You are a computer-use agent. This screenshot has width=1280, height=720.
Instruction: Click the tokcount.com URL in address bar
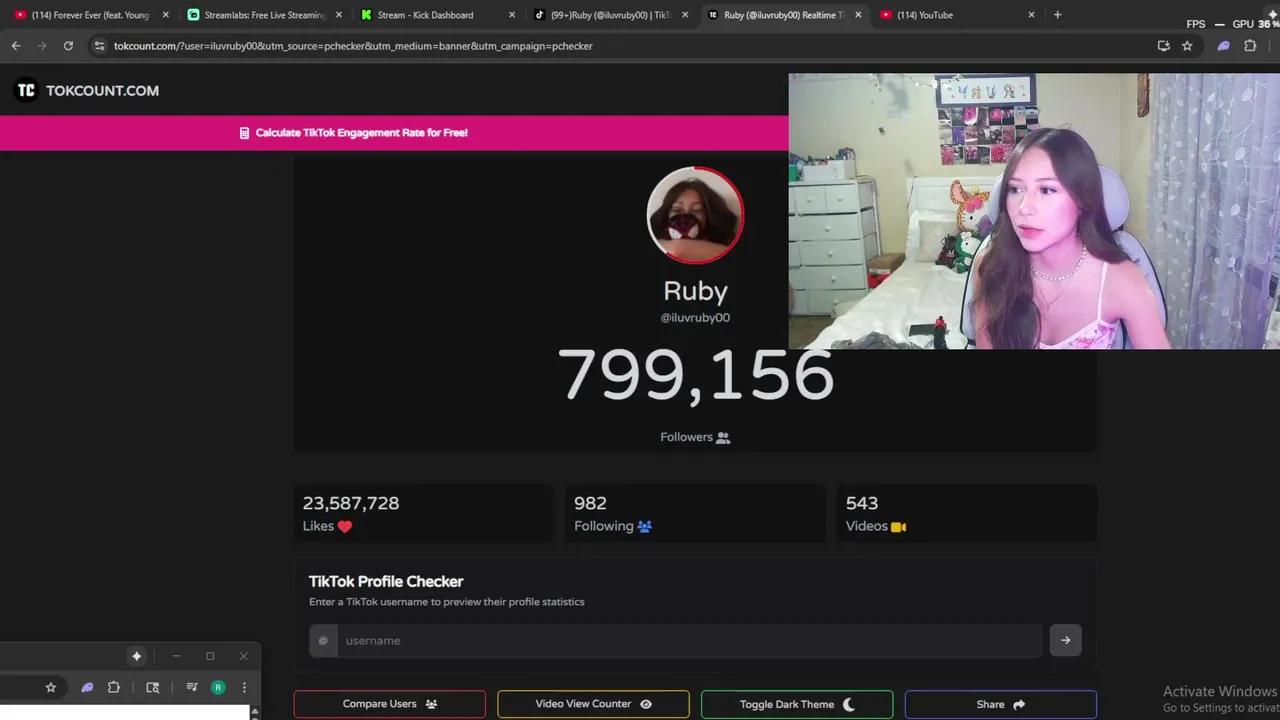353,46
